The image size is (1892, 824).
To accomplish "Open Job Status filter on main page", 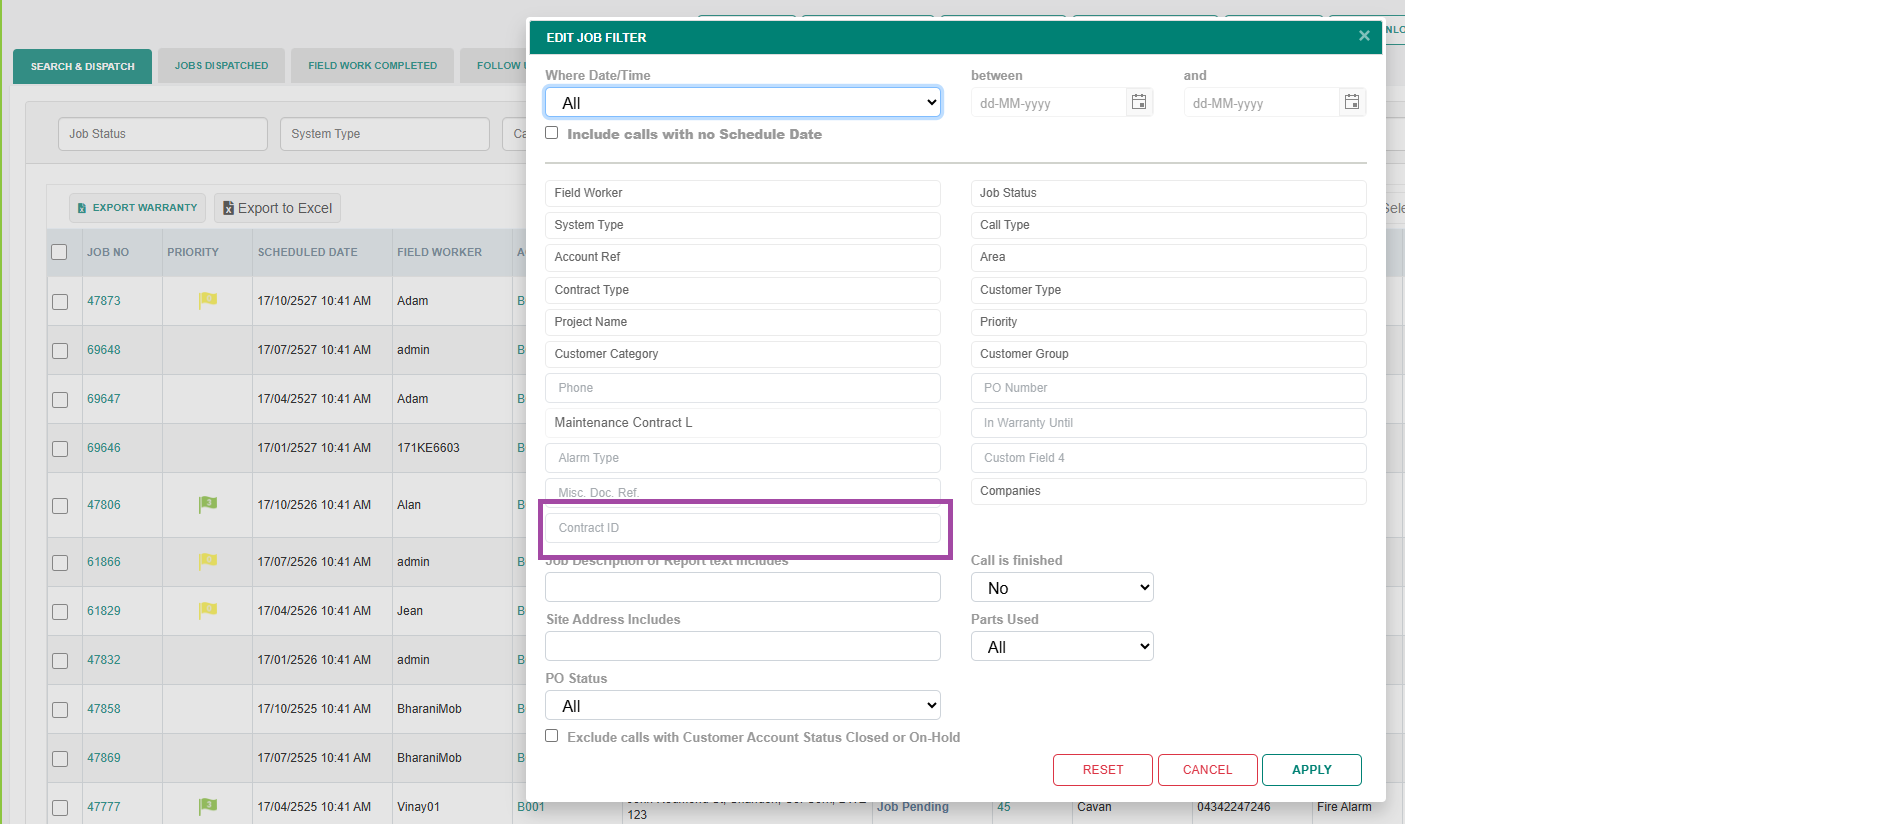I will click(x=163, y=134).
